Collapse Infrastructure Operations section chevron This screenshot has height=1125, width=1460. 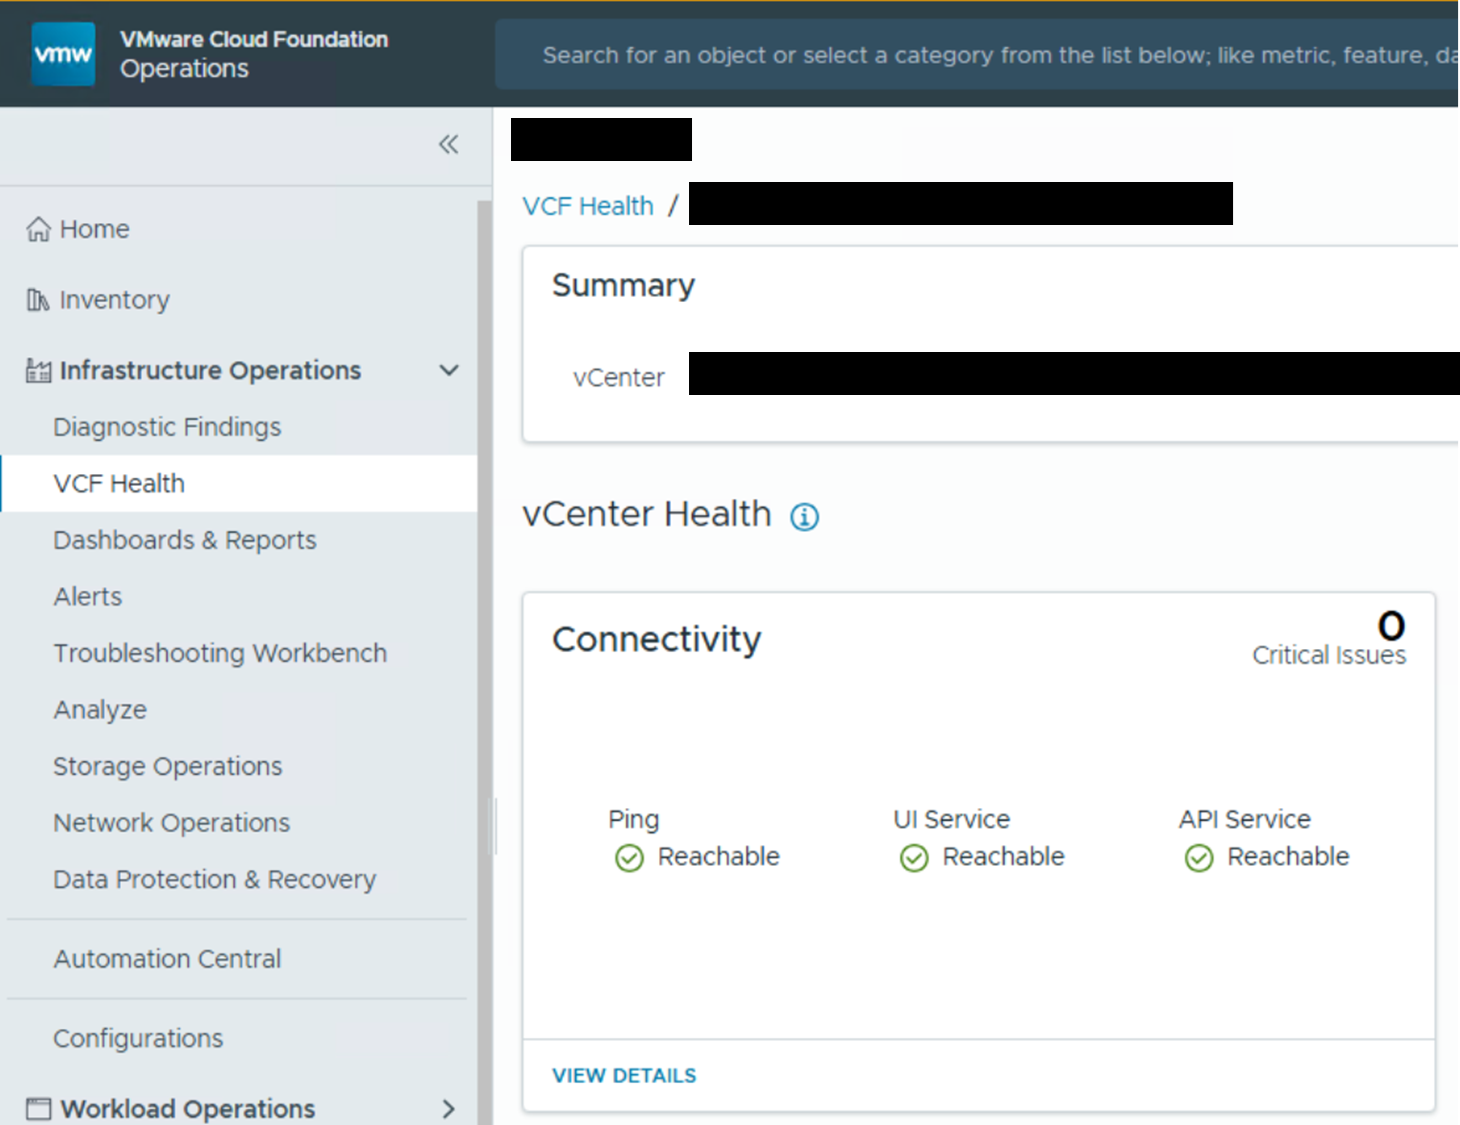449,371
